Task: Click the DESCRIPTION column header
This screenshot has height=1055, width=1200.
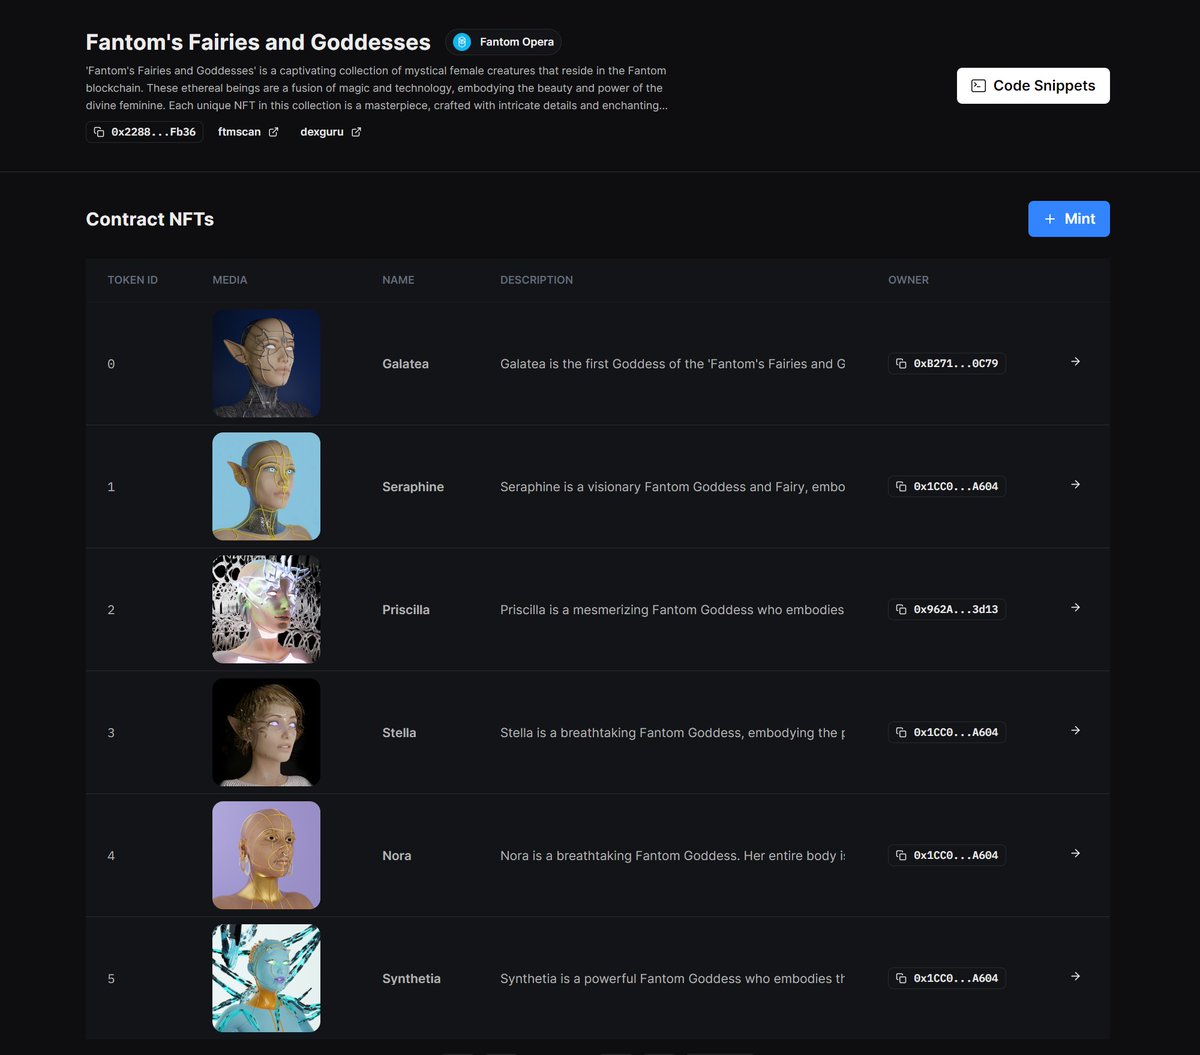Action: [536, 280]
